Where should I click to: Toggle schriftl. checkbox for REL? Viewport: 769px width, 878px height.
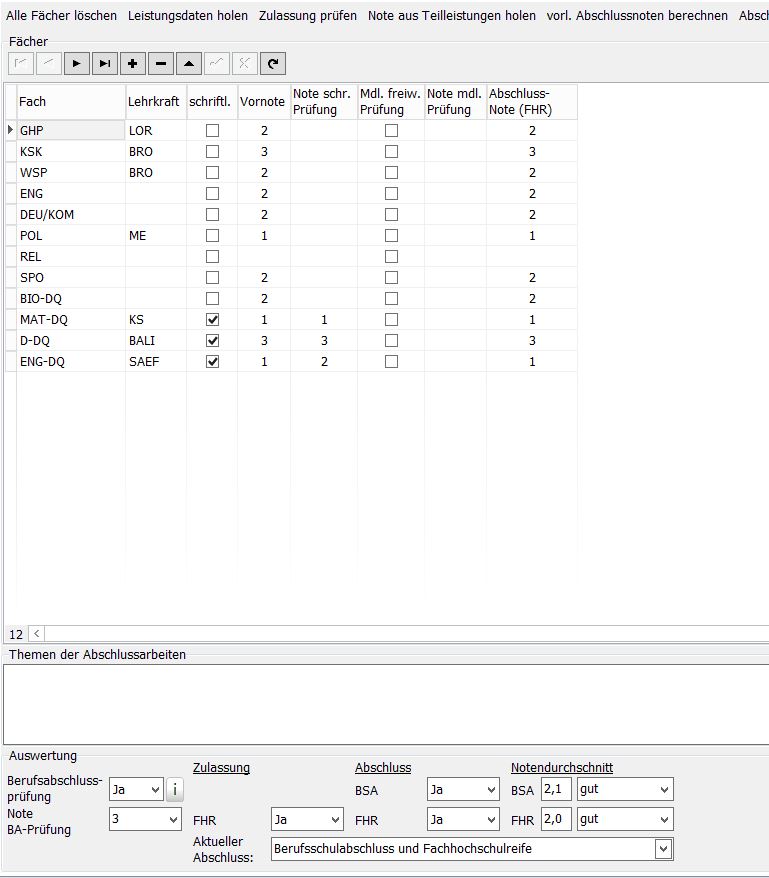(212, 256)
